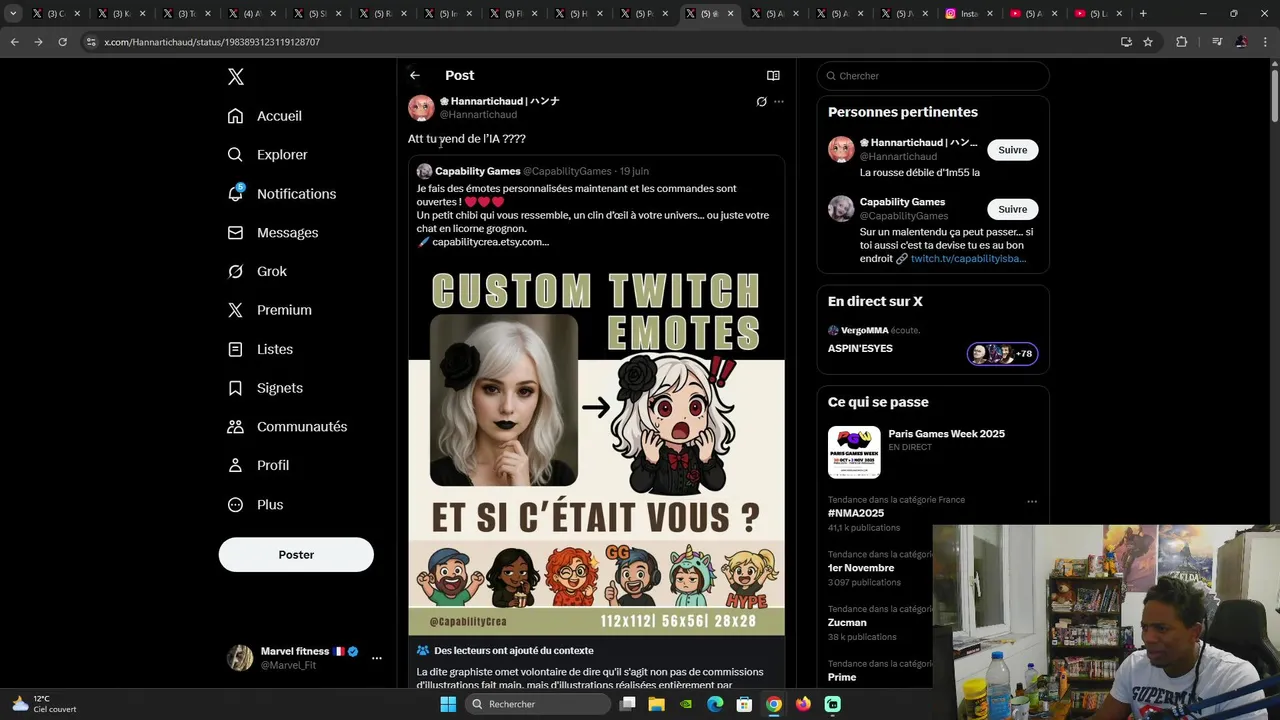
Task: Follow Capability Games with Suivre button
Action: (x=1012, y=209)
